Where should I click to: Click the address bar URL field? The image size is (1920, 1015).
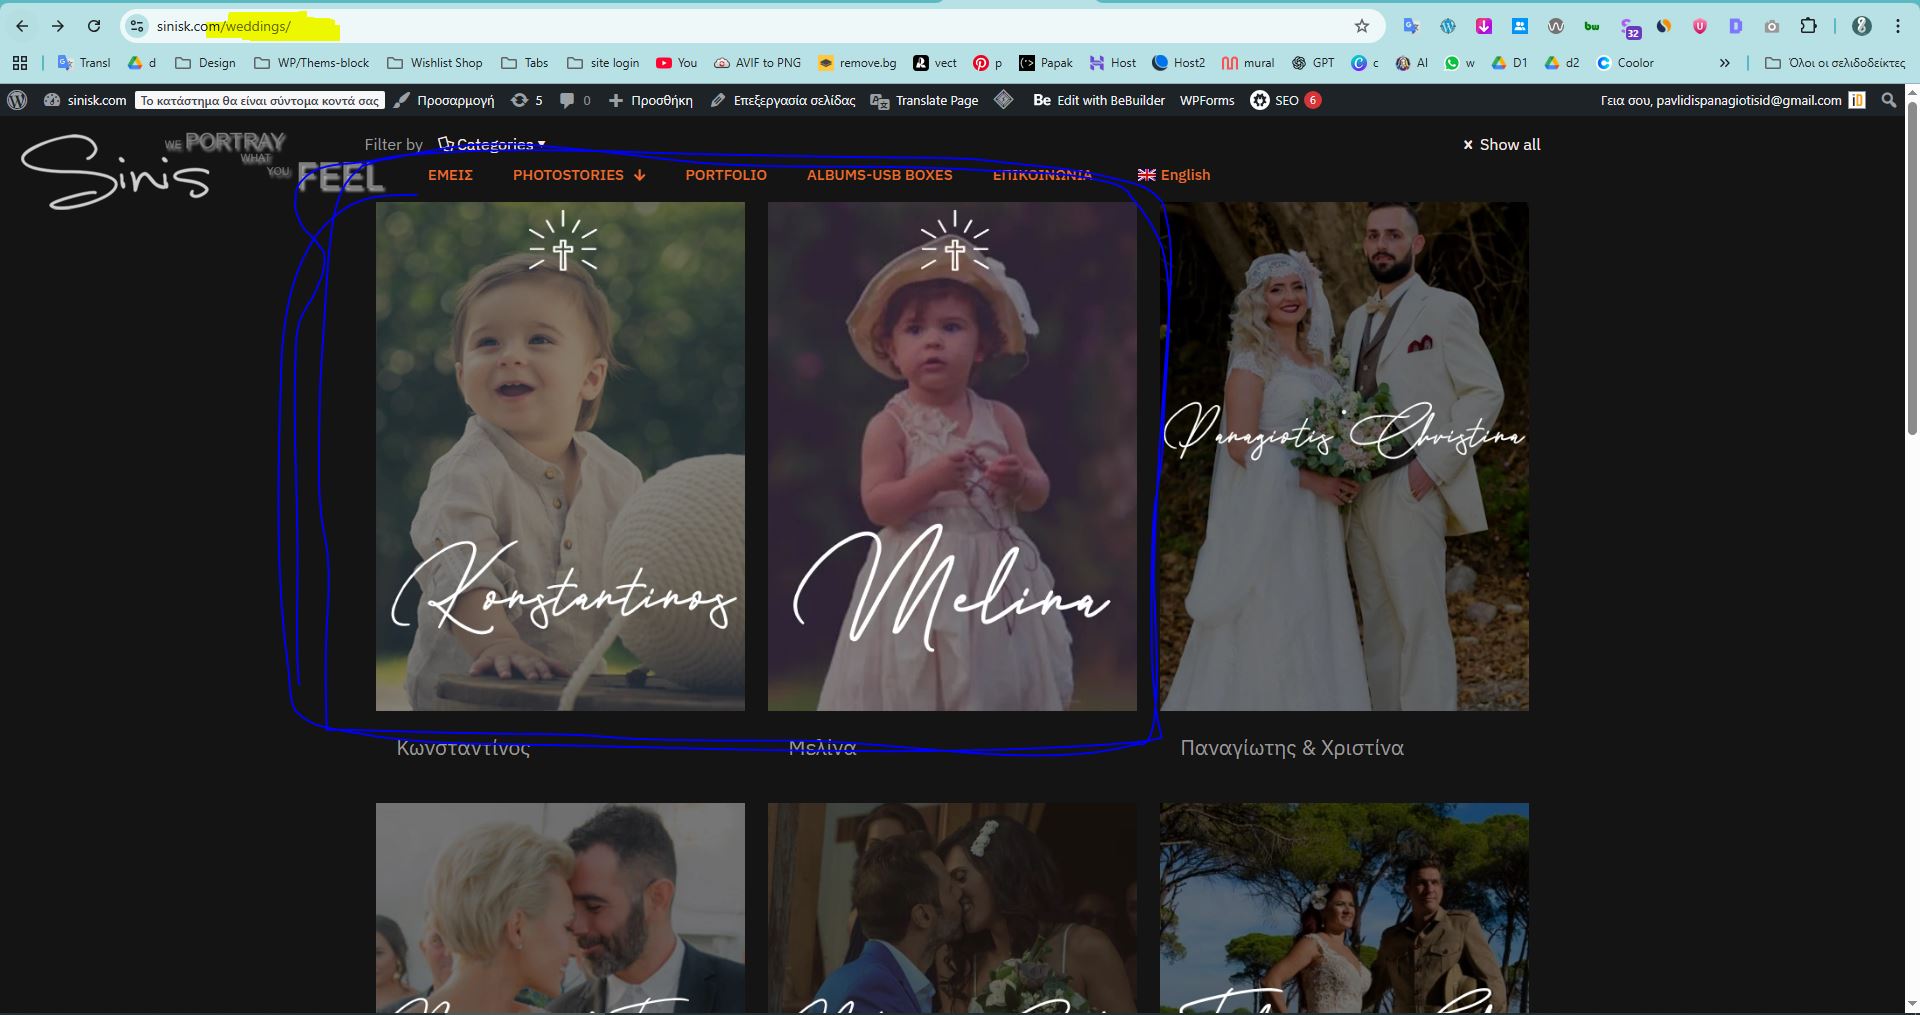pyautogui.click(x=700, y=26)
